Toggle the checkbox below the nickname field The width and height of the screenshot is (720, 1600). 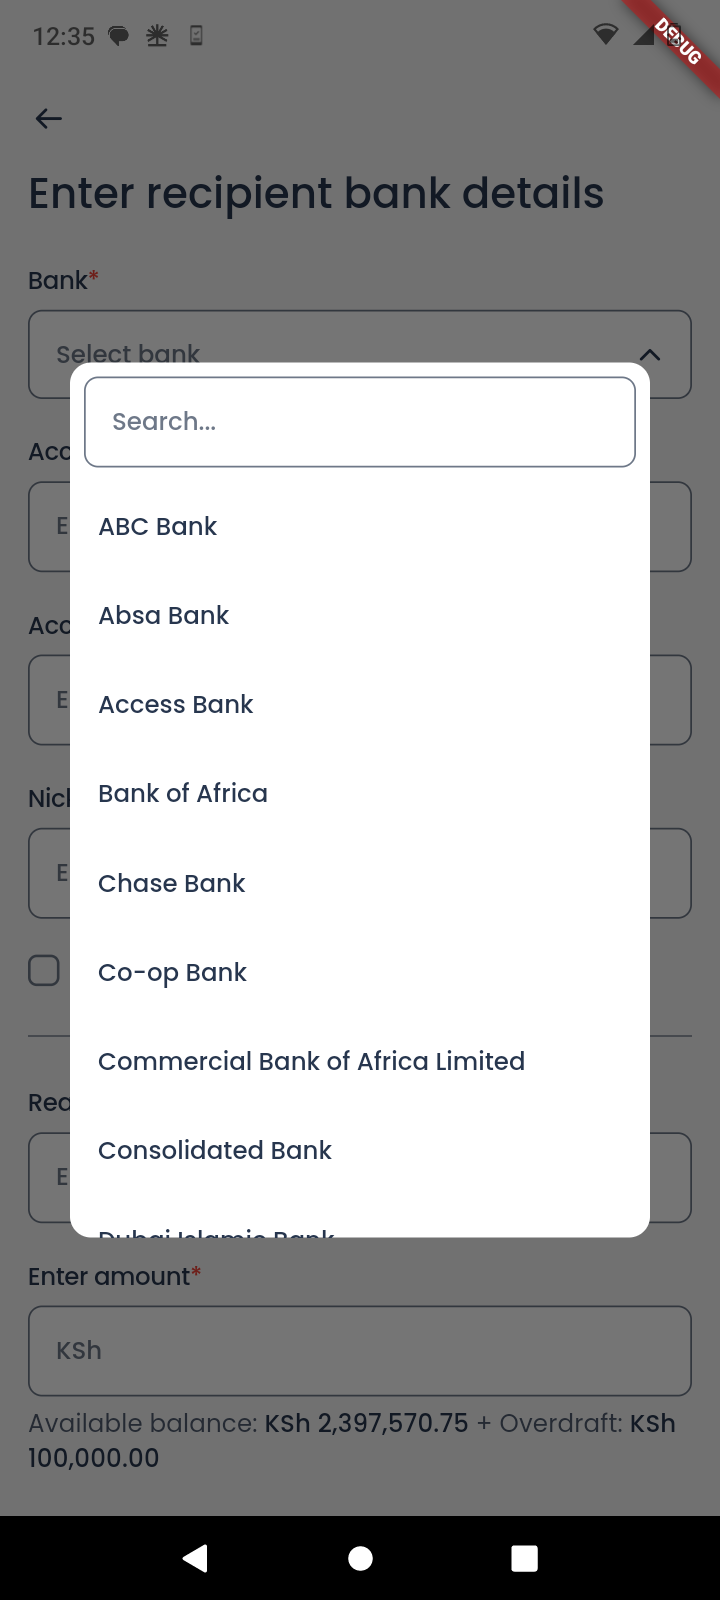point(44,971)
